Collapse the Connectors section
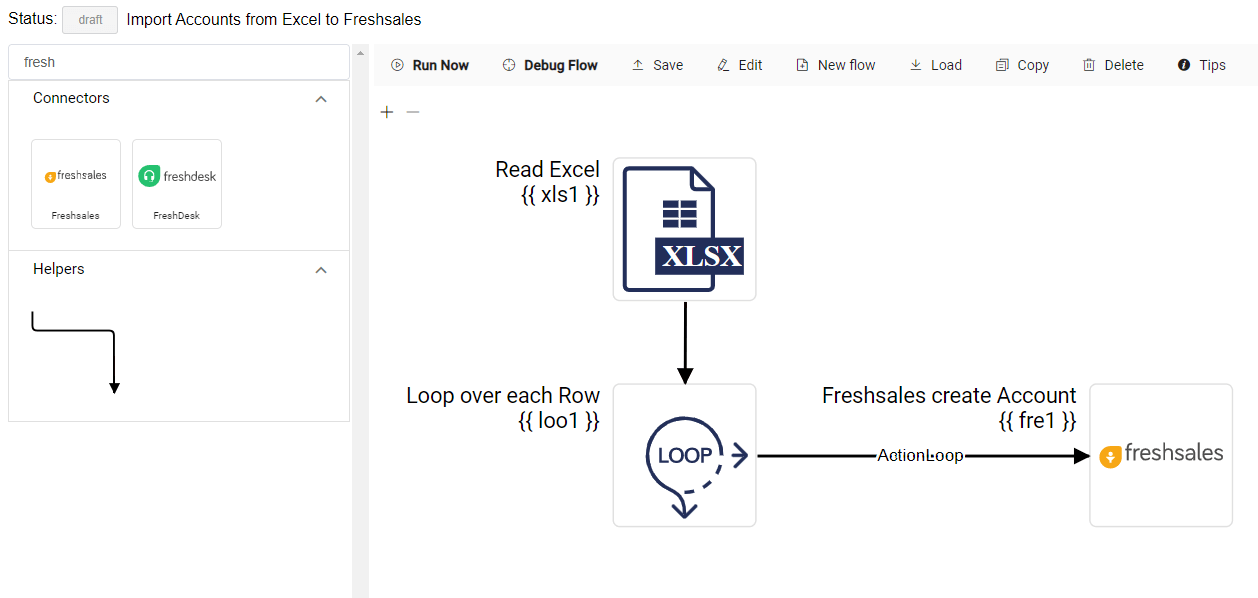 (321, 99)
